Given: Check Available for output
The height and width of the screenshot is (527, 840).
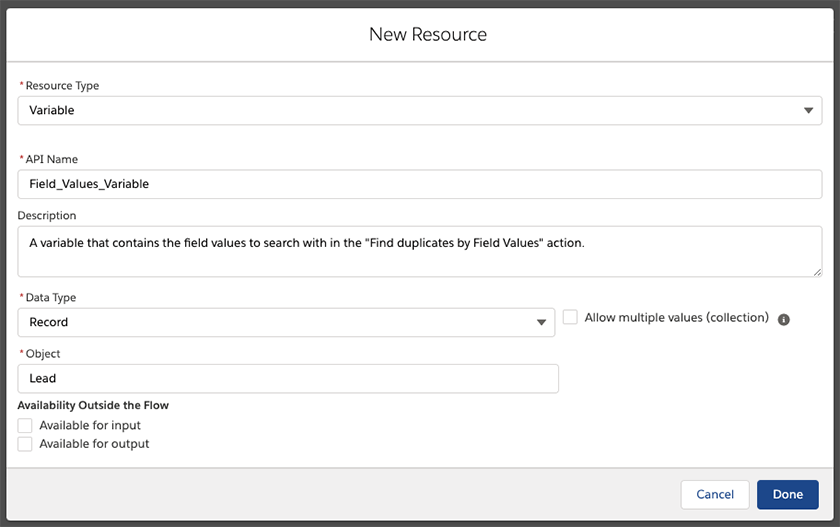Looking at the screenshot, I should pyautogui.click(x=25, y=444).
